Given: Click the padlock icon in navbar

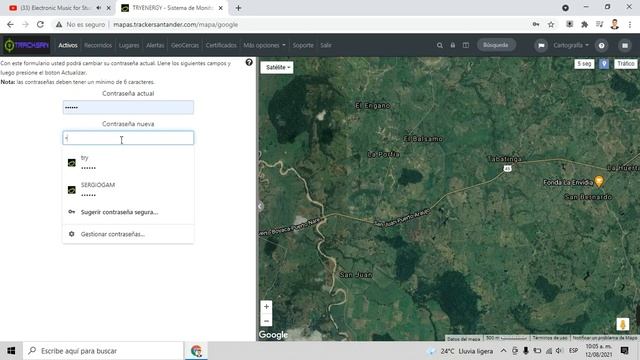Looking at the screenshot, I should pos(453,45).
